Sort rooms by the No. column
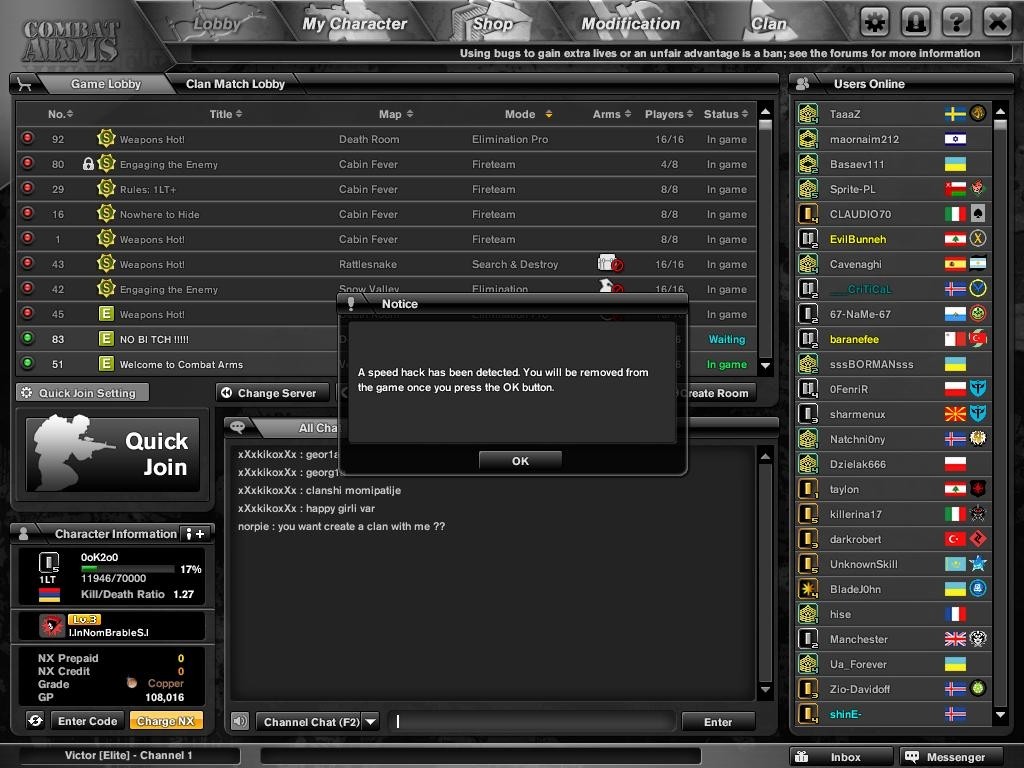Screen dimensions: 1024x768 60,114
